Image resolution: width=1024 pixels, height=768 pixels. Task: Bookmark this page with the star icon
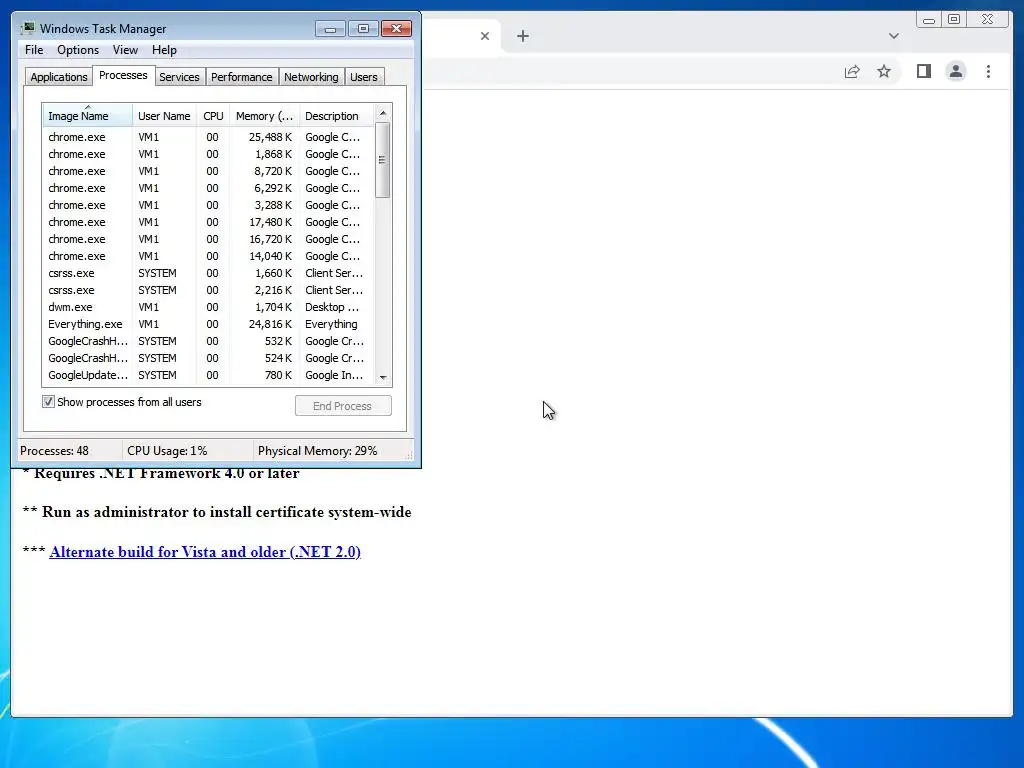click(x=884, y=71)
